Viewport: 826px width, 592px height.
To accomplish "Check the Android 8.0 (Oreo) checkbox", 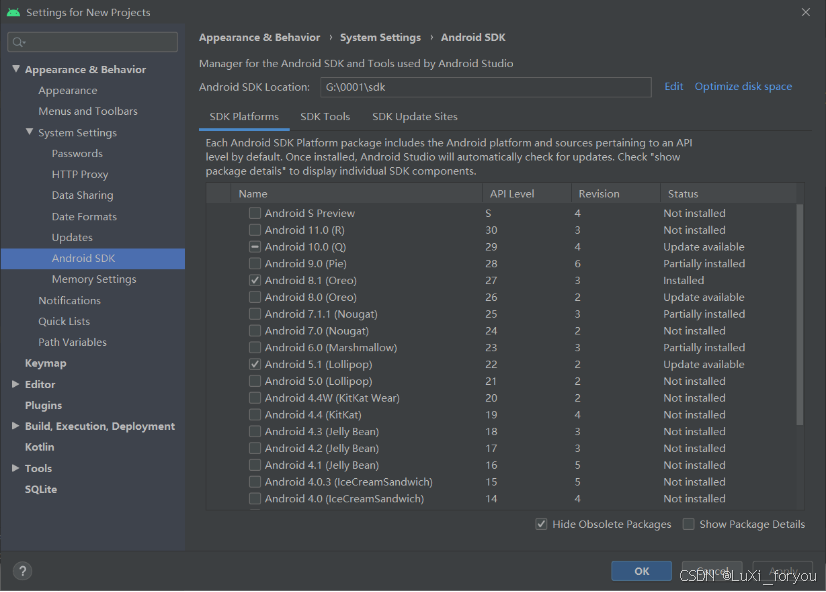I will [x=255, y=297].
